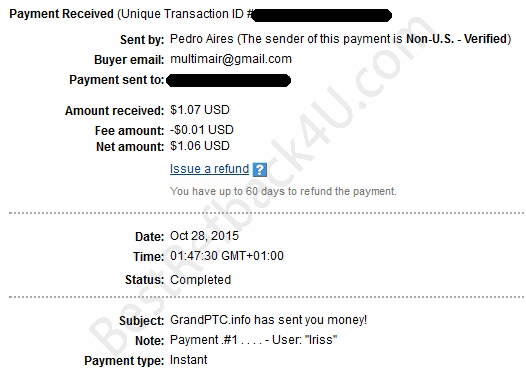The image size is (526, 375).
Task: Click the Oct 28, 2015 date value
Action: 204,236
